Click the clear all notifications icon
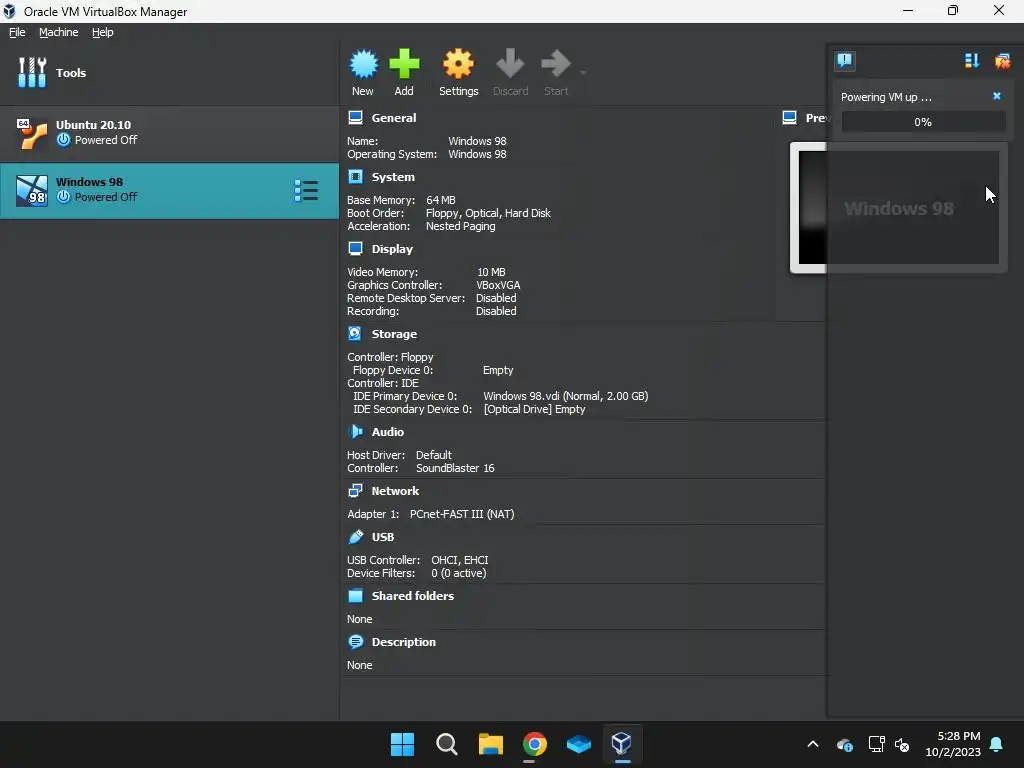1024x768 pixels. point(1002,61)
